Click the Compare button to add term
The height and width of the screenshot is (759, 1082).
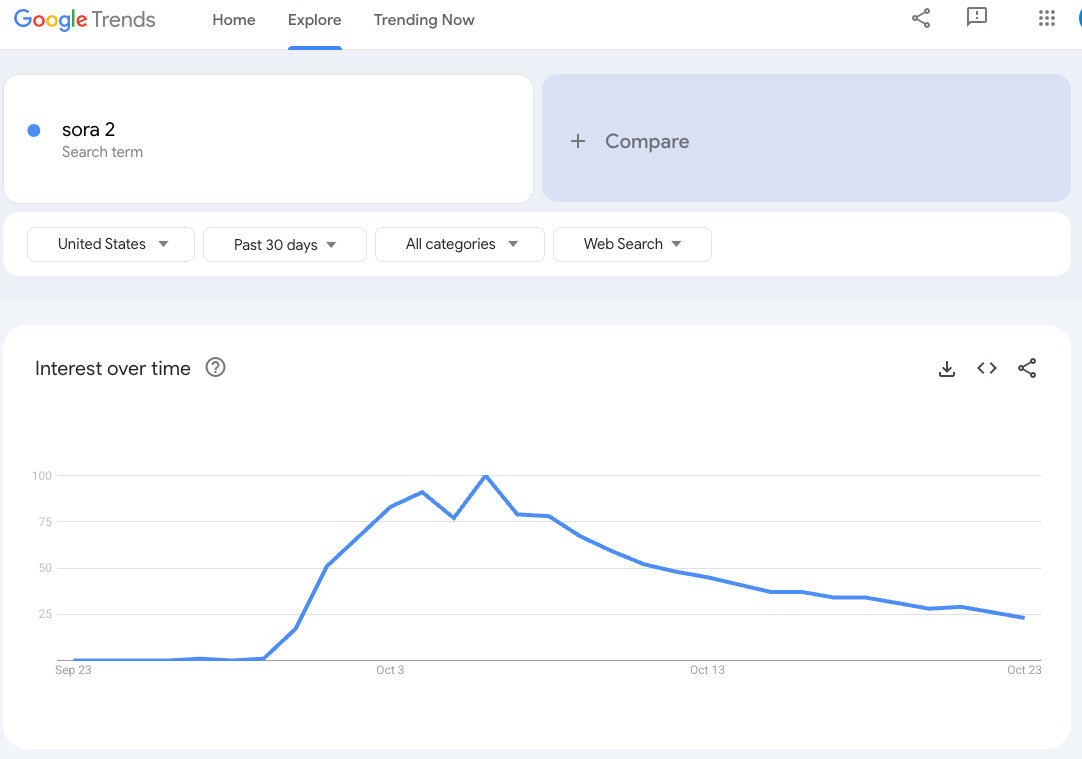(646, 142)
